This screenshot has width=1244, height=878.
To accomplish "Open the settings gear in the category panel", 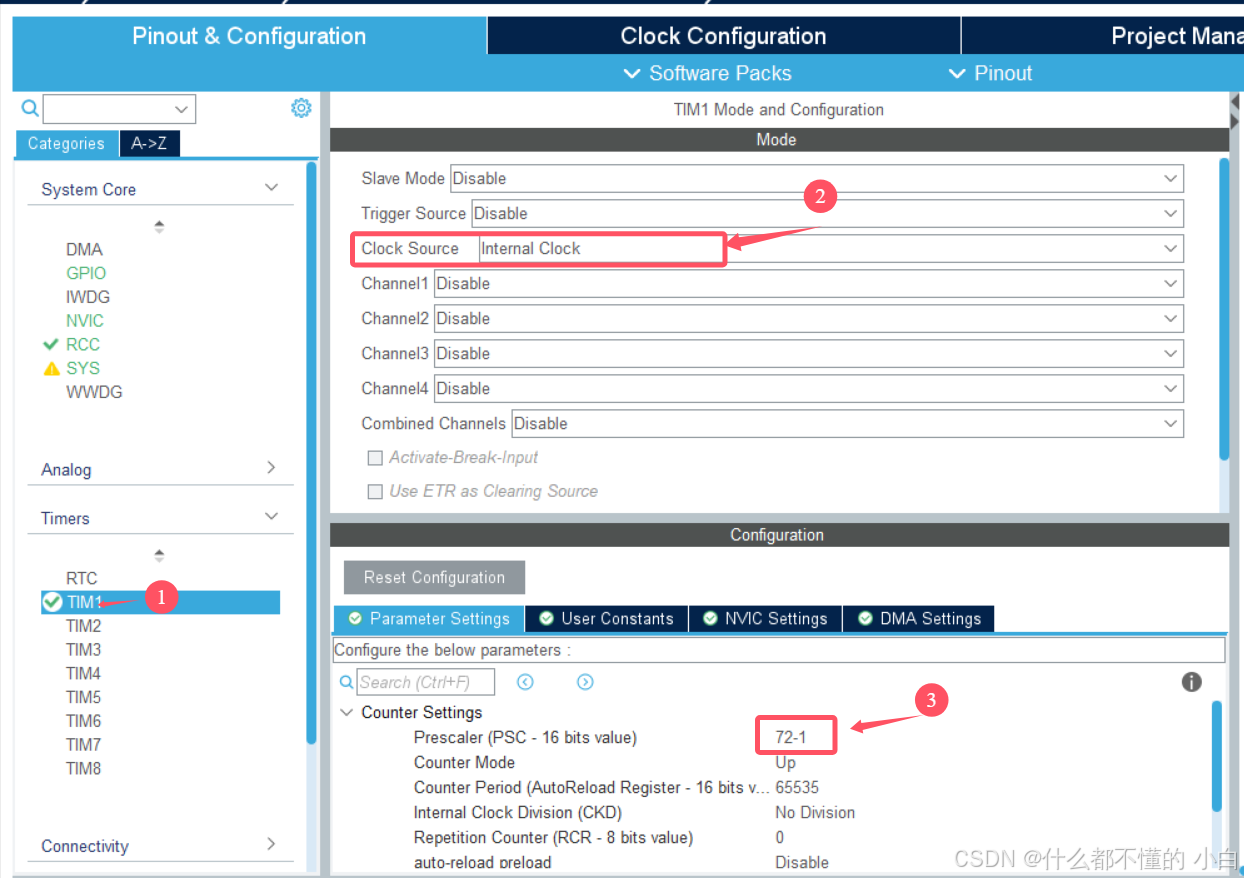I will click(x=301, y=108).
